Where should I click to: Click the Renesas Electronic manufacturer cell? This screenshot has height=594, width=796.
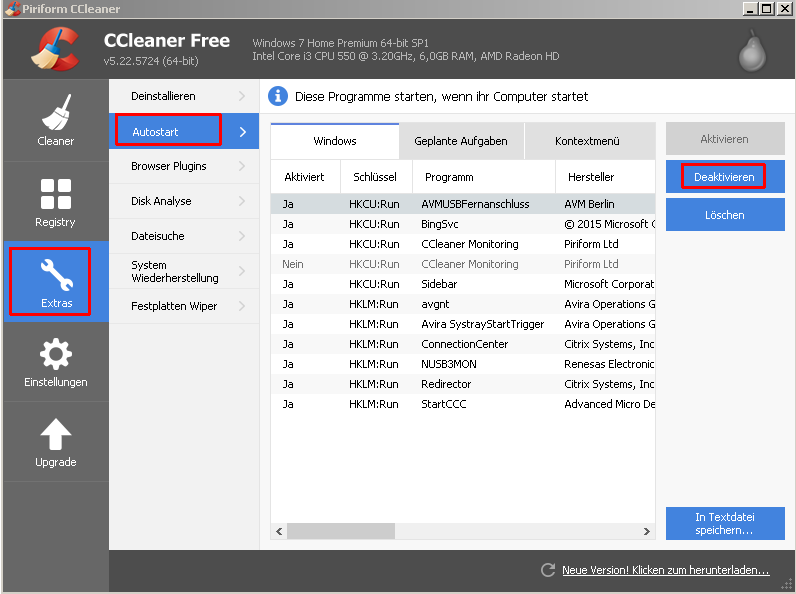(x=609, y=364)
